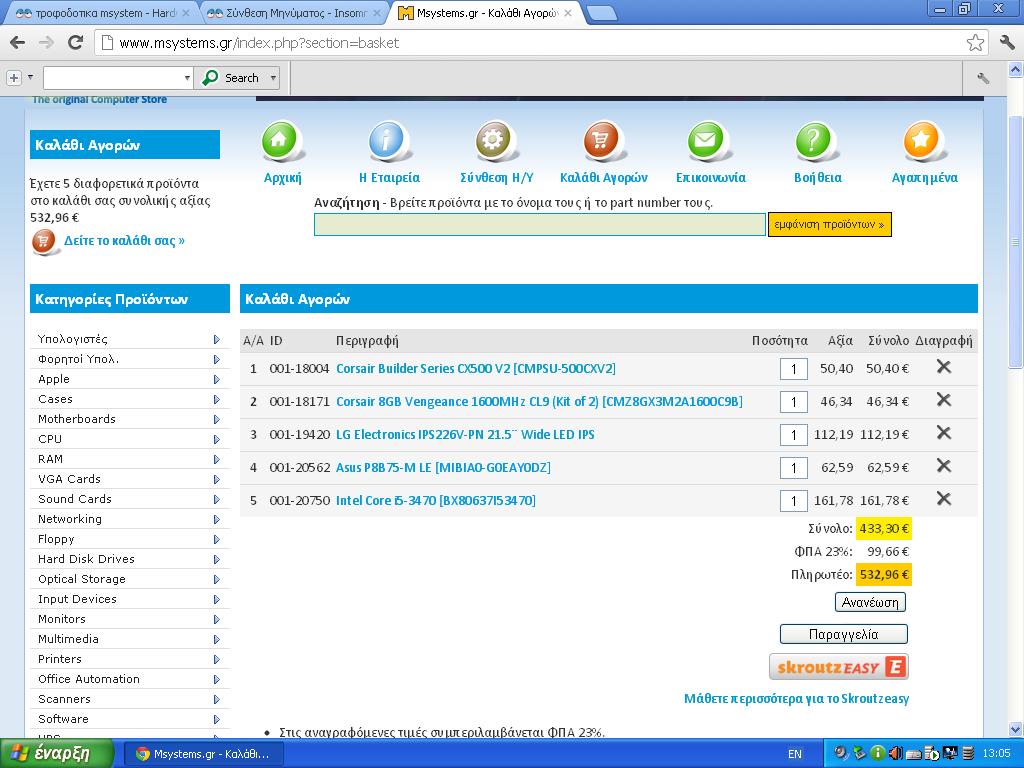
Task: Click the volume icon in system tray
Action: point(895,754)
